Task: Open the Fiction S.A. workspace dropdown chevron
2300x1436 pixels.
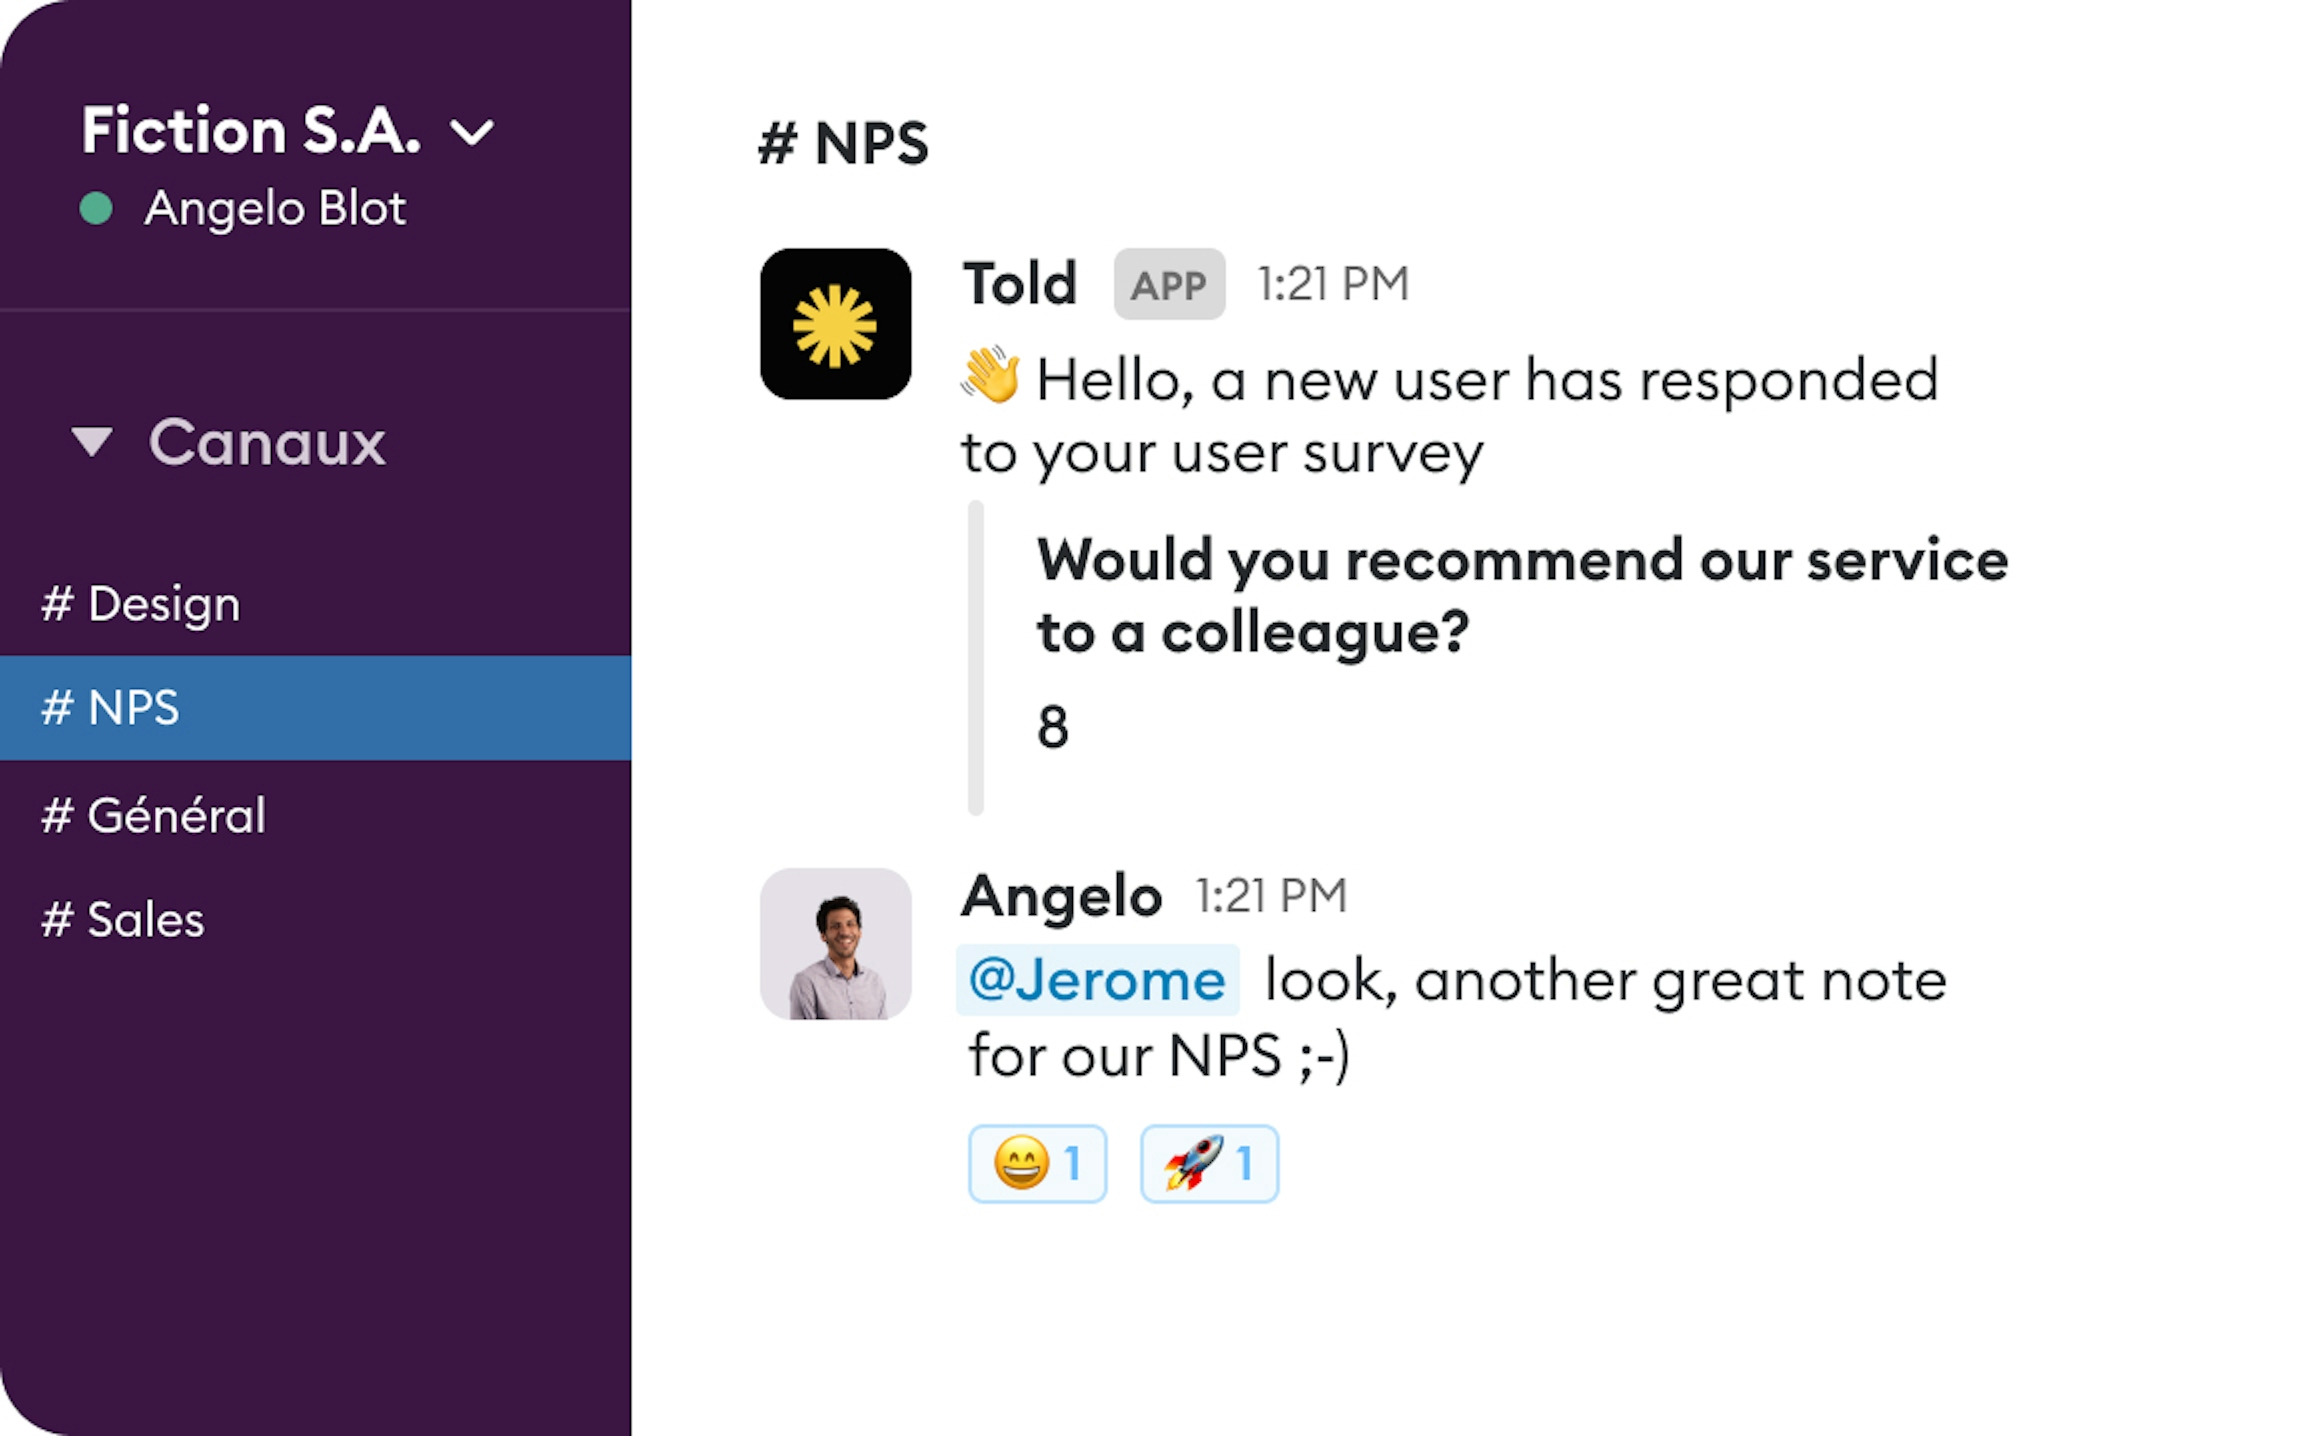Action: tap(471, 132)
